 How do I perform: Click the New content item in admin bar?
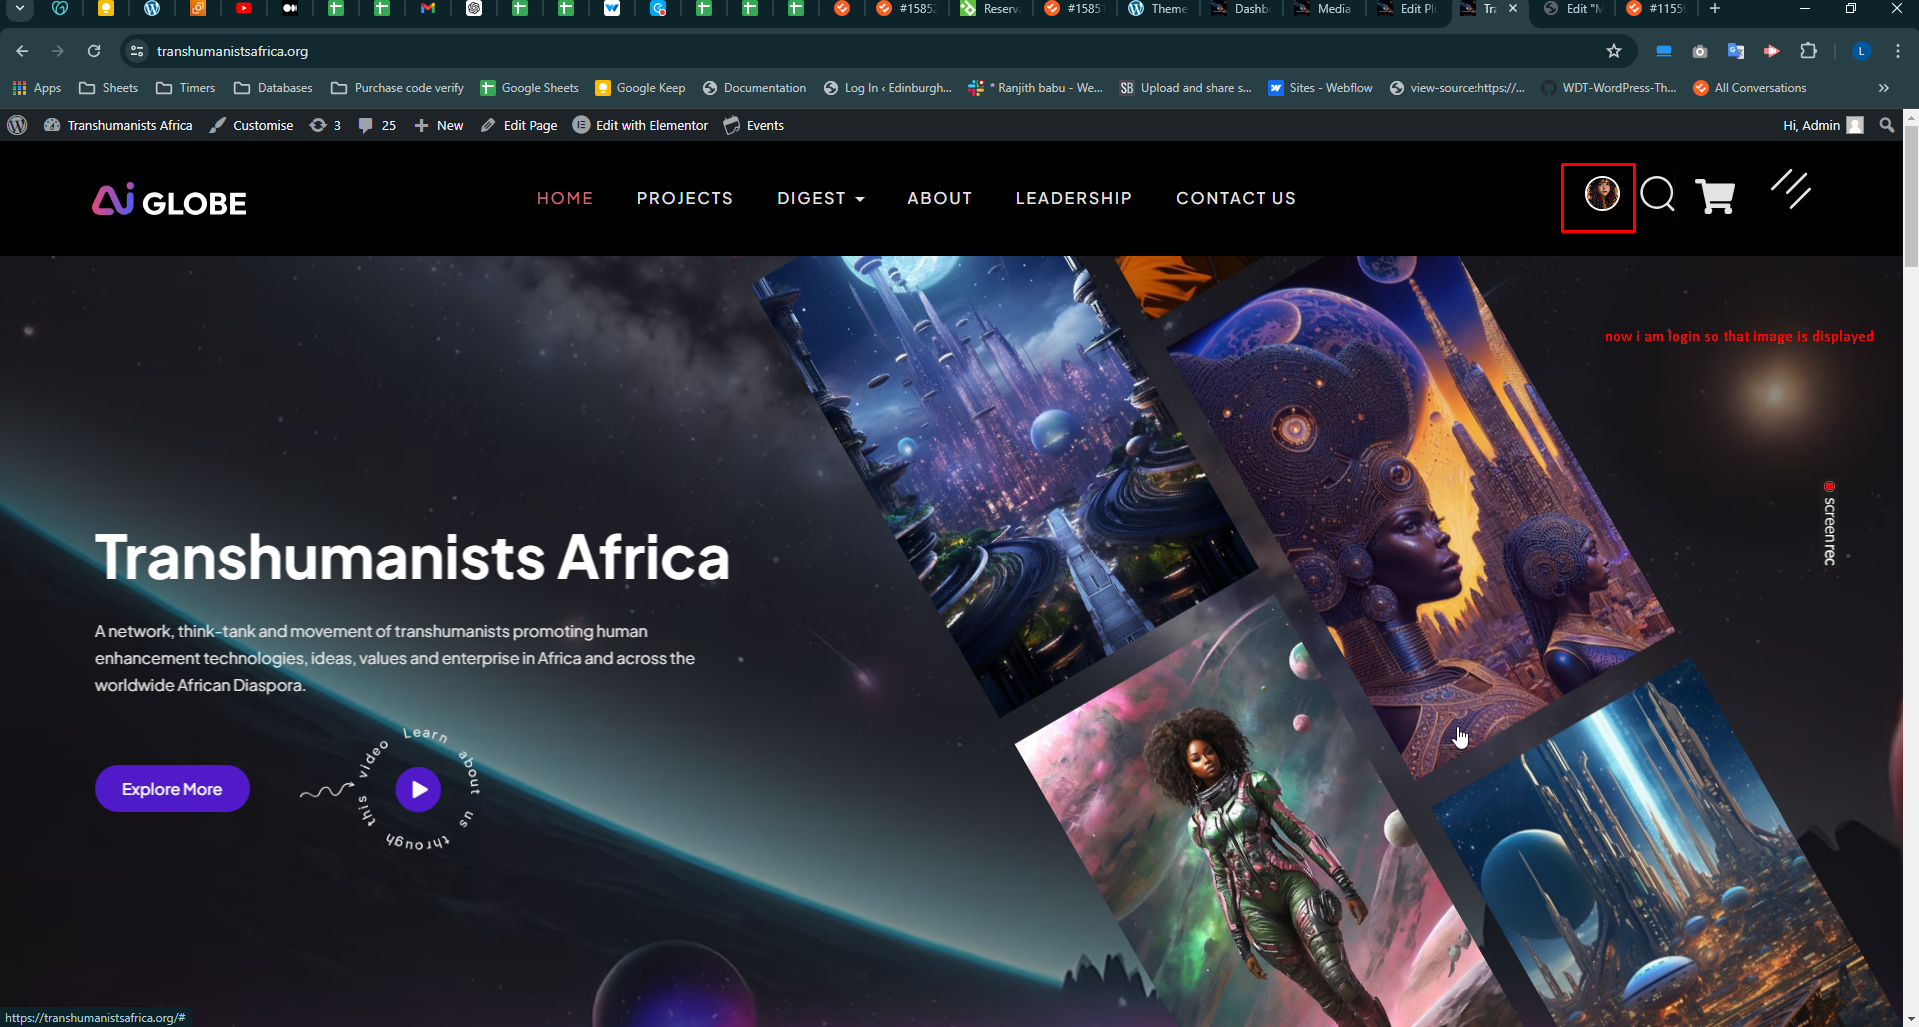pyautogui.click(x=438, y=125)
